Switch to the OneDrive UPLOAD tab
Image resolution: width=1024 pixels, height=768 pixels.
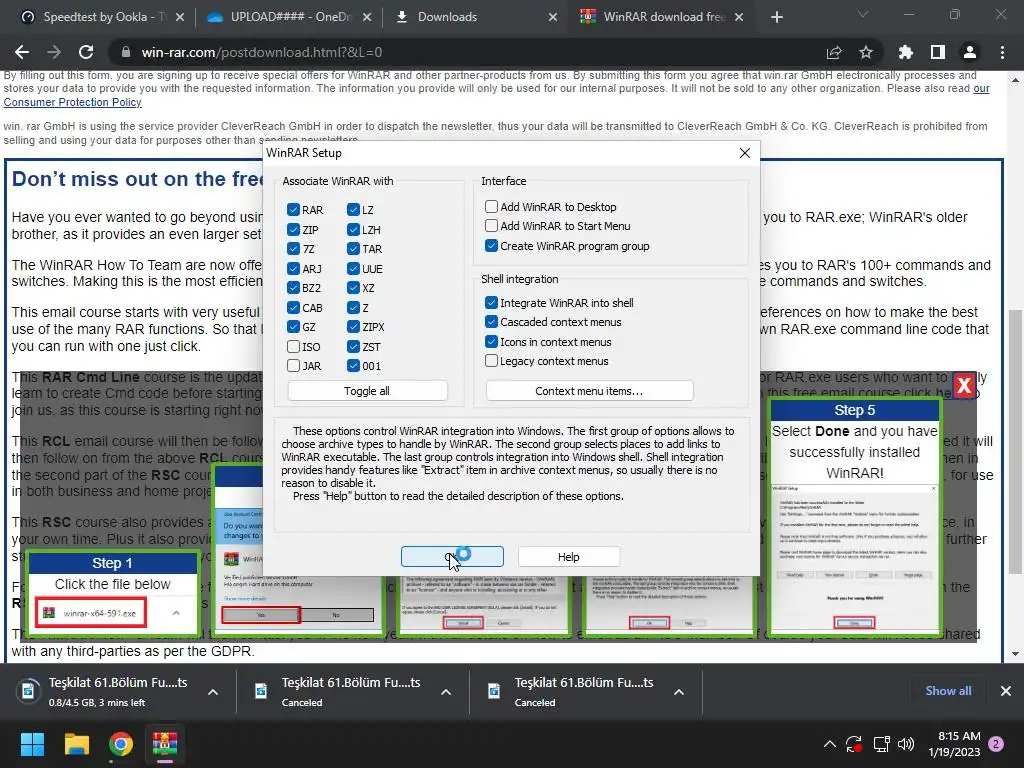coord(291,17)
